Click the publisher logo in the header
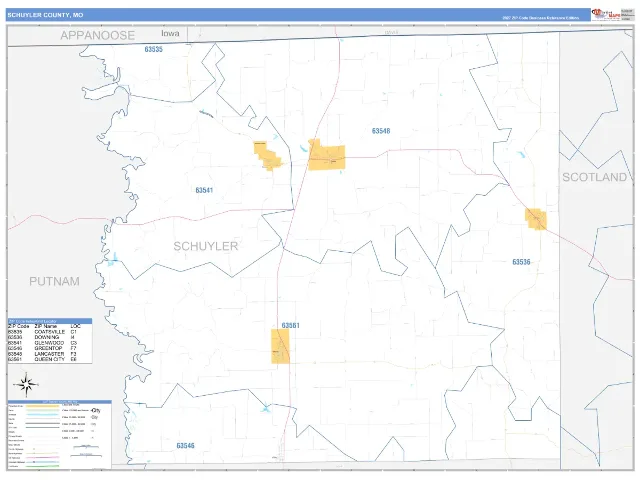 [606, 14]
